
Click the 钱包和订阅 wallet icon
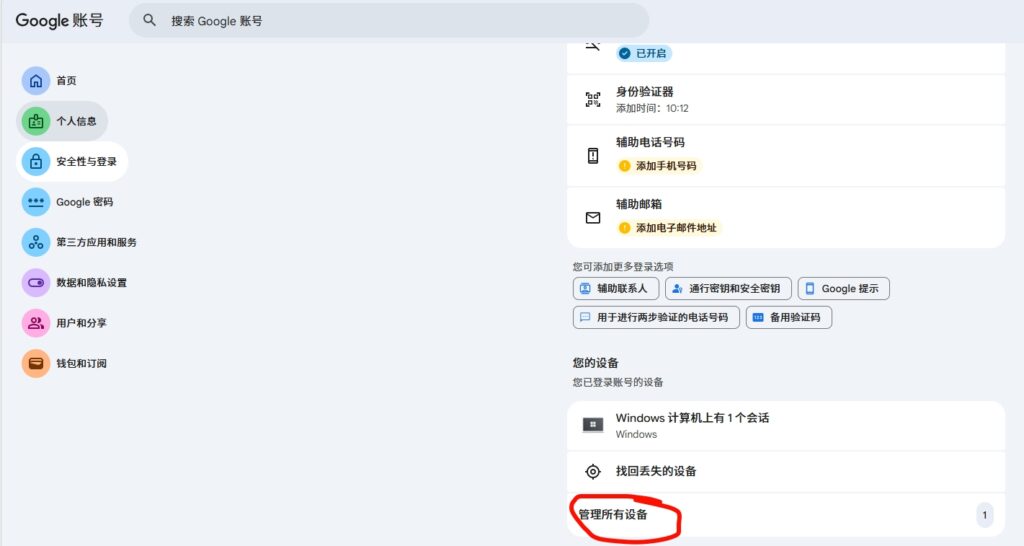click(36, 363)
